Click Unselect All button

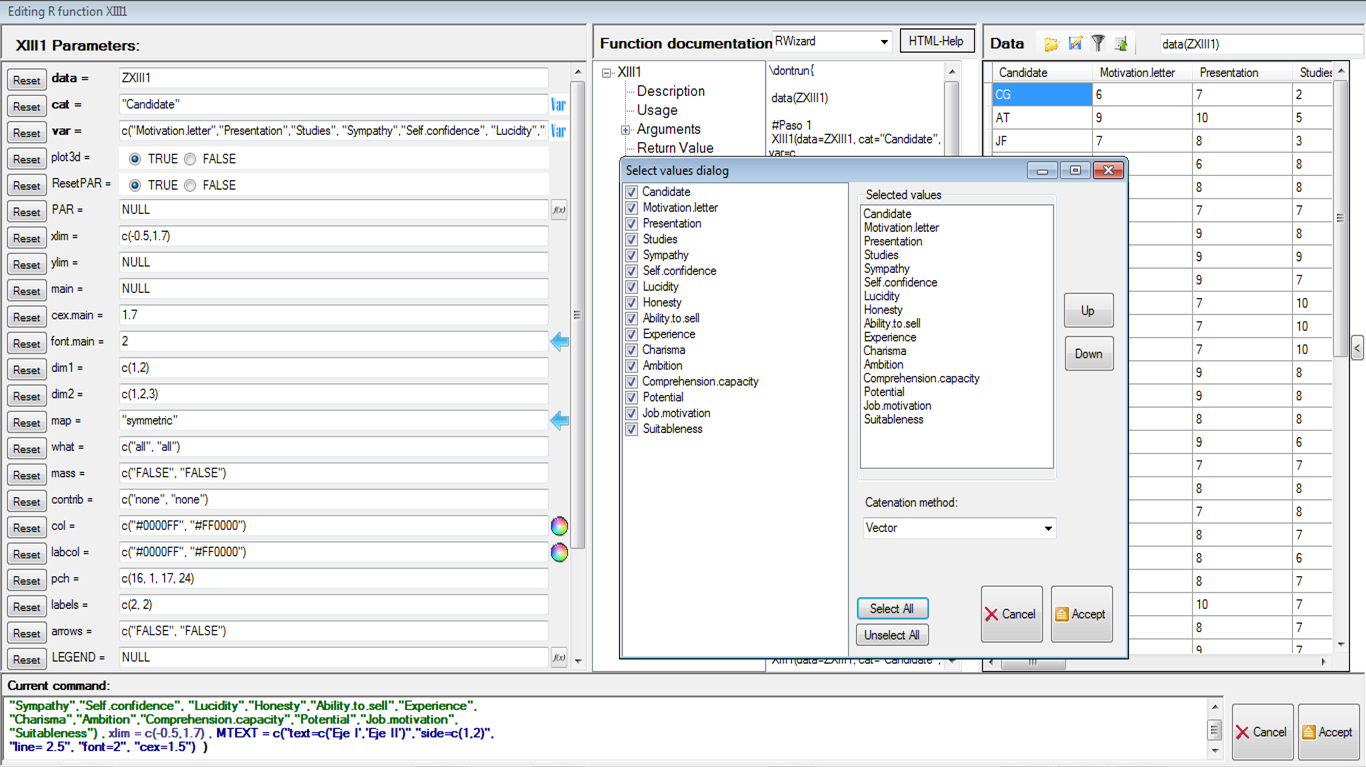click(x=892, y=635)
